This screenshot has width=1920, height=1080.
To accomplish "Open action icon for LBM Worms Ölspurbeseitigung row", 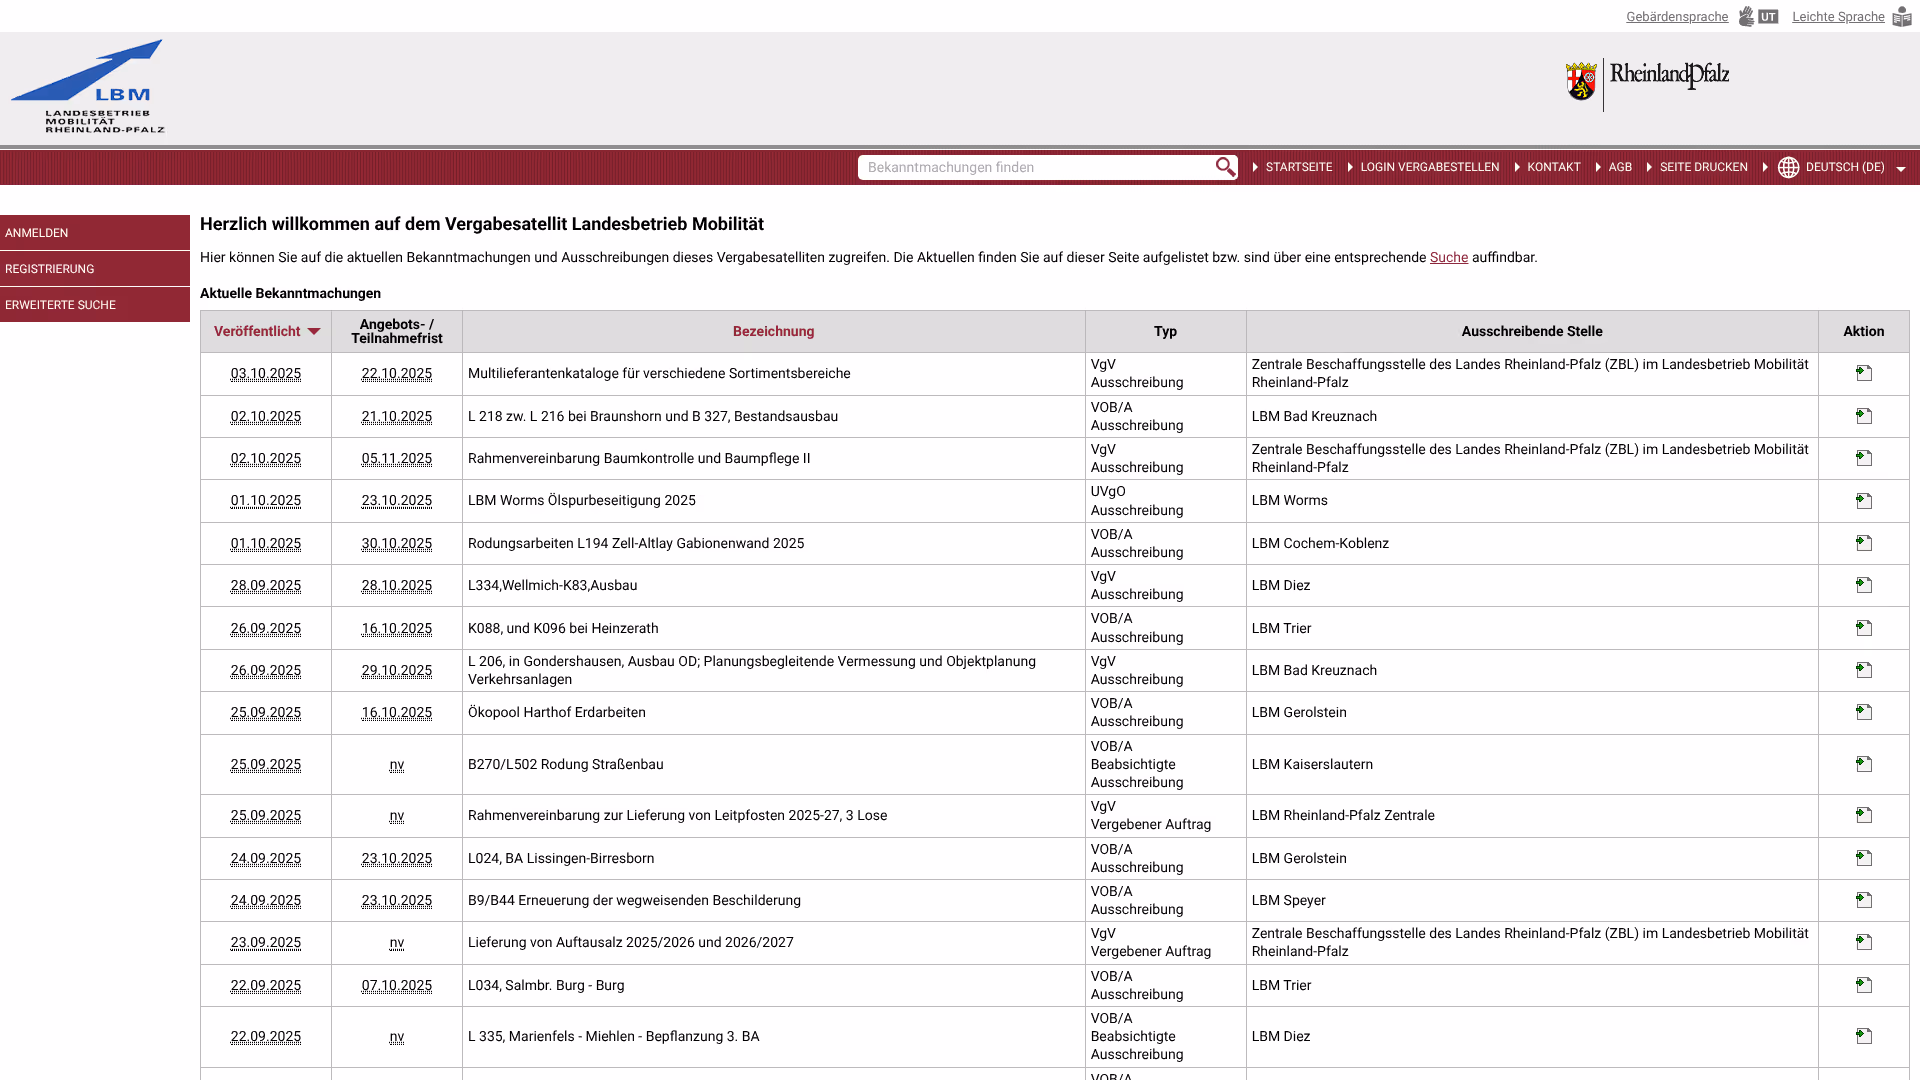I will tap(1864, 501).
